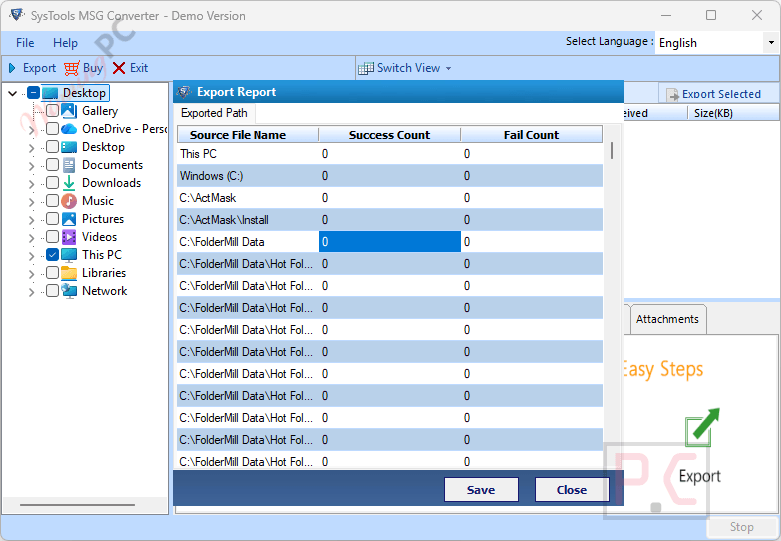Click the This PC monitor icon
Viewport: 781px width, 541px height.
coord(69,255)
